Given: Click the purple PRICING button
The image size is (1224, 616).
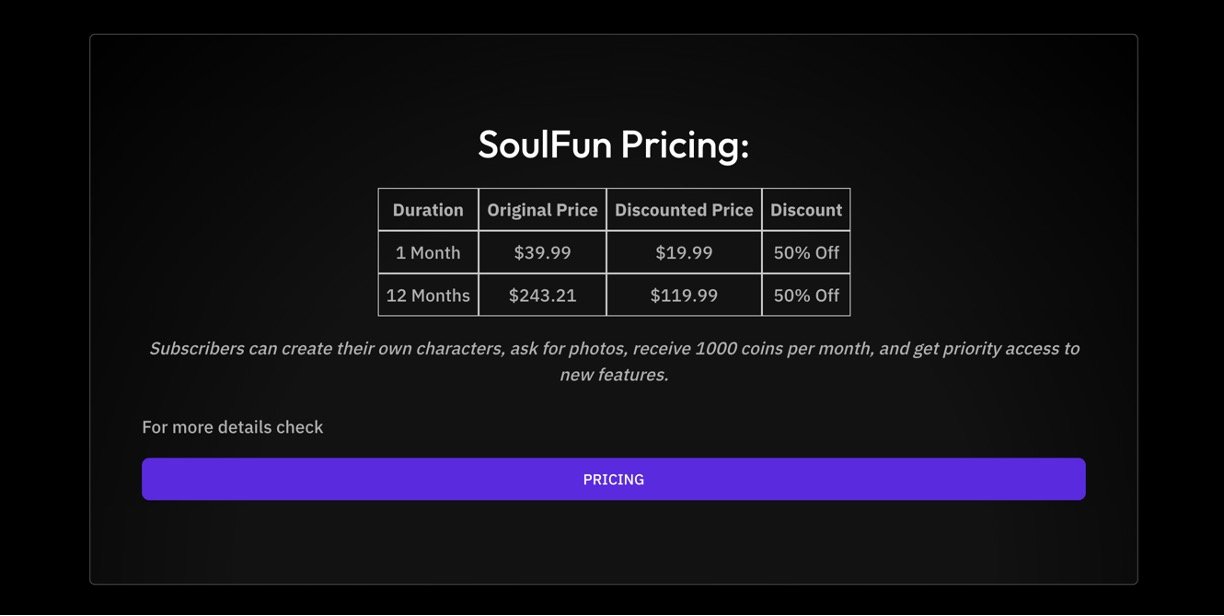Looking at the screenshot, I should pos(613,479).
